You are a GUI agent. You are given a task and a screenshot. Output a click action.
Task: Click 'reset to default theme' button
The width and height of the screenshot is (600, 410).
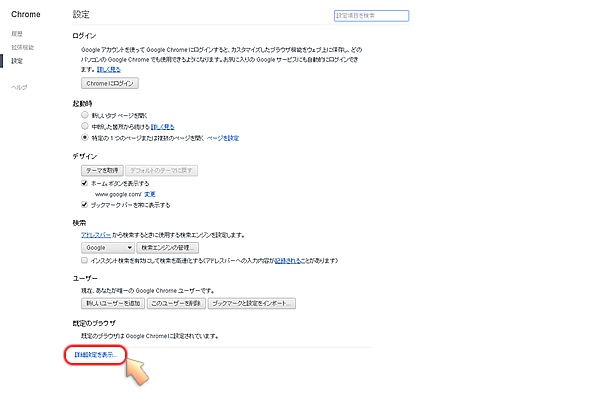coord(161,170)
